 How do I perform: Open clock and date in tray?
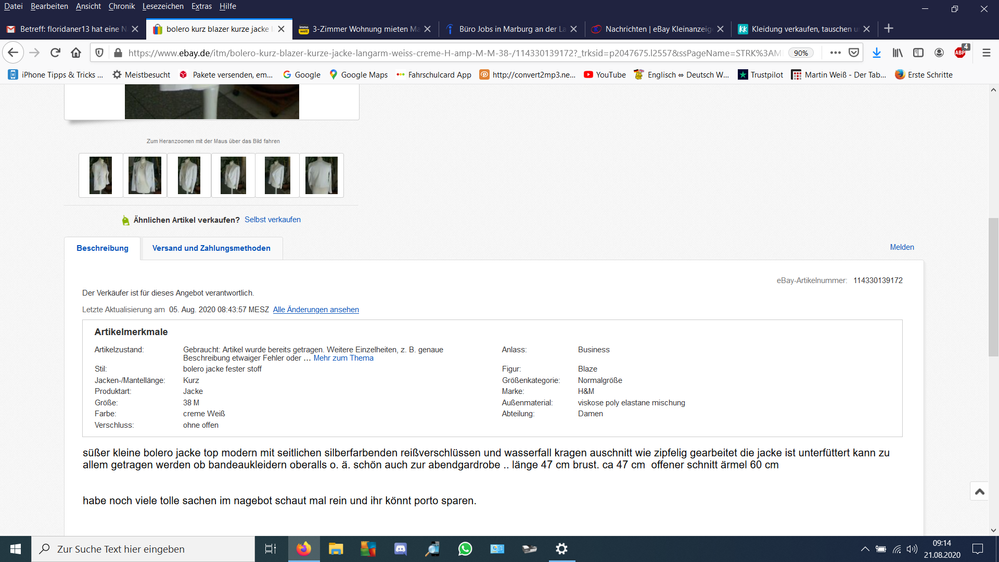pos(942,549)
